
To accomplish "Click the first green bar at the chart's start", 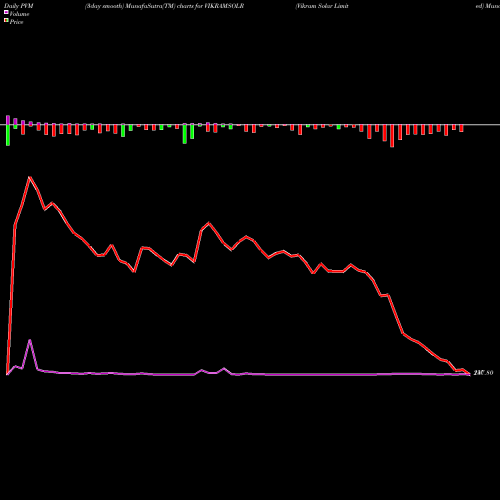I will click(8, 135).
